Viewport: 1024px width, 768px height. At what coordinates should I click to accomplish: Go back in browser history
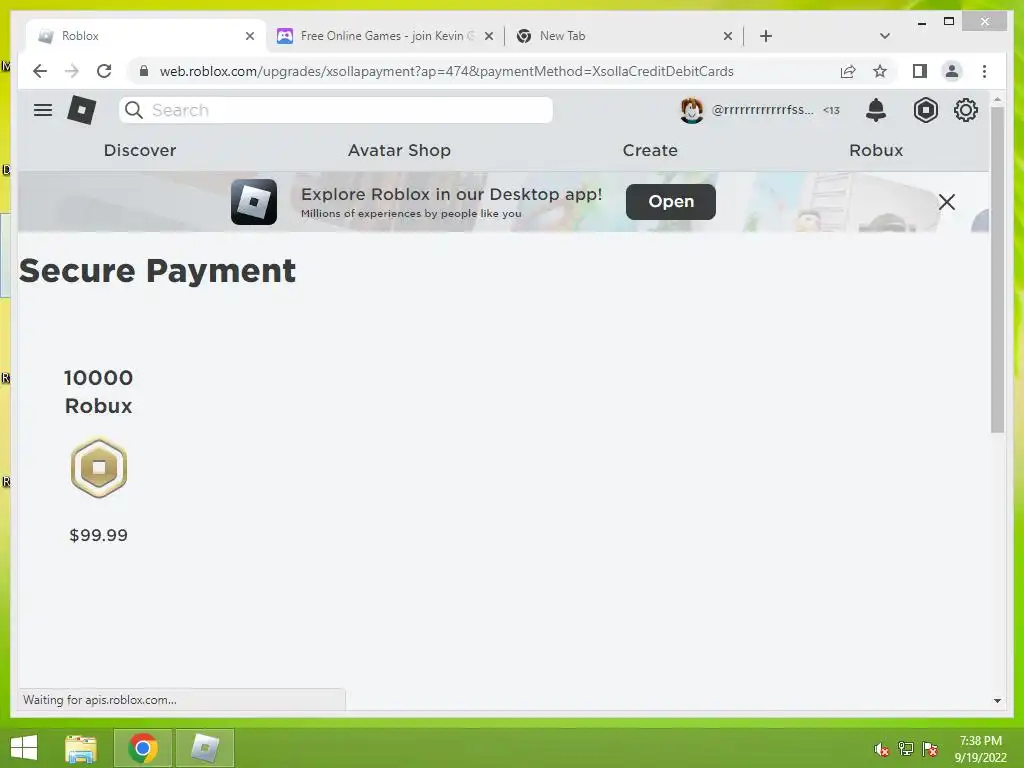pos(40,71)
